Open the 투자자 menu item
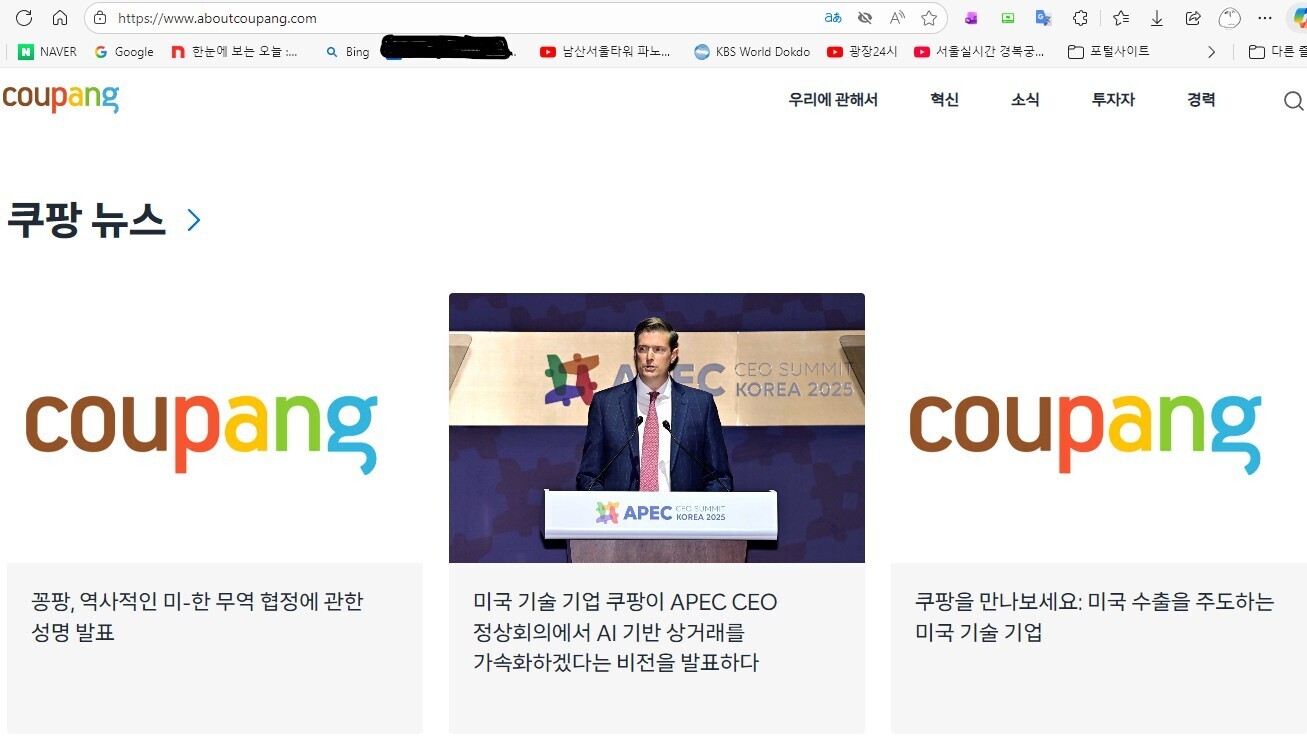The image size is (1307, 738). (x=1113, y=100)
